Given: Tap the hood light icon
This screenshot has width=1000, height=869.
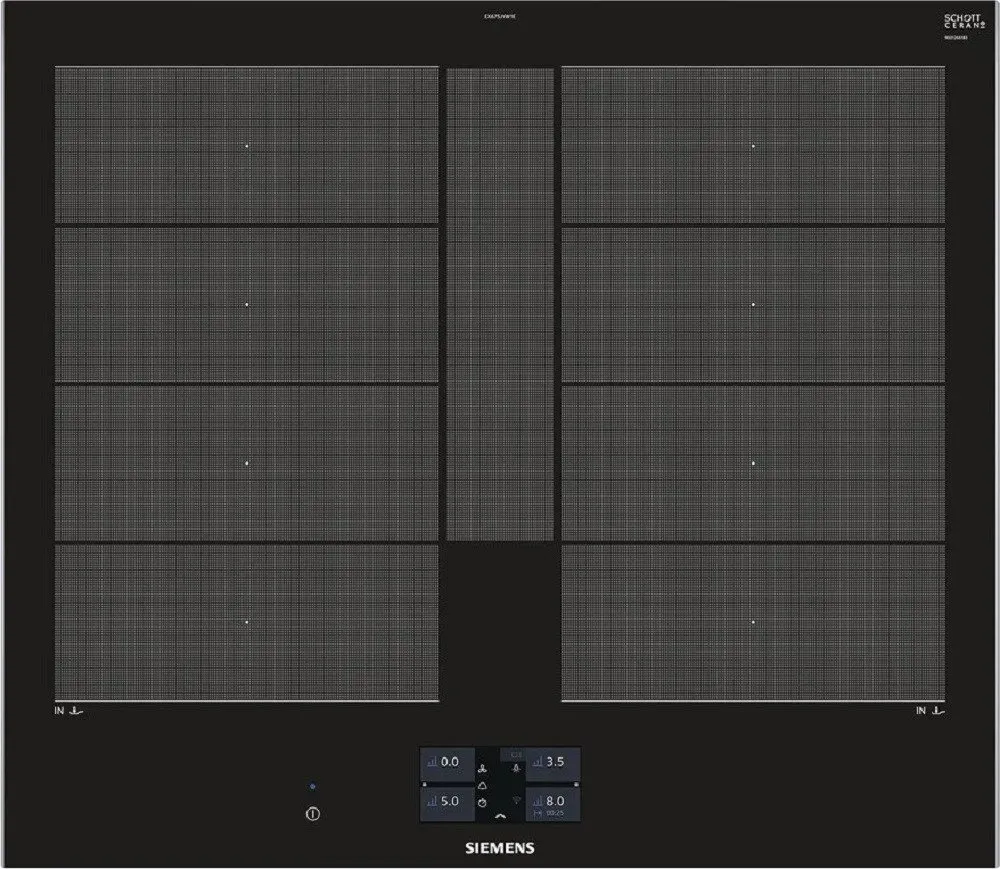Looking at the screenshot, I should point(516,769).
